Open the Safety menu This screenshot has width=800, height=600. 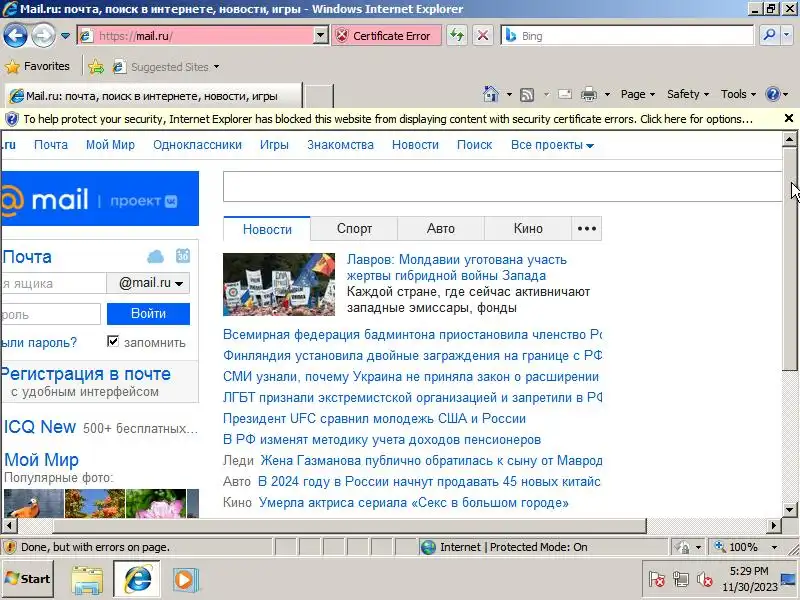pyautogui.click(x=688, y=94)
